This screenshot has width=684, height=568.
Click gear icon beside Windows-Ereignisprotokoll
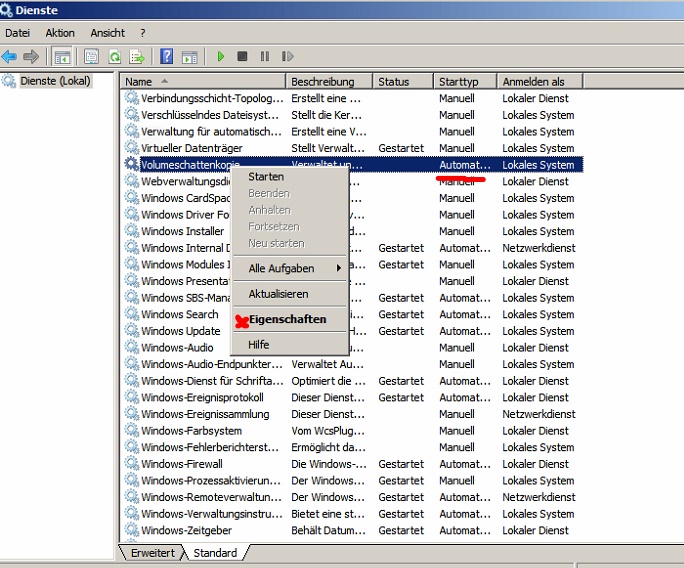131,396
